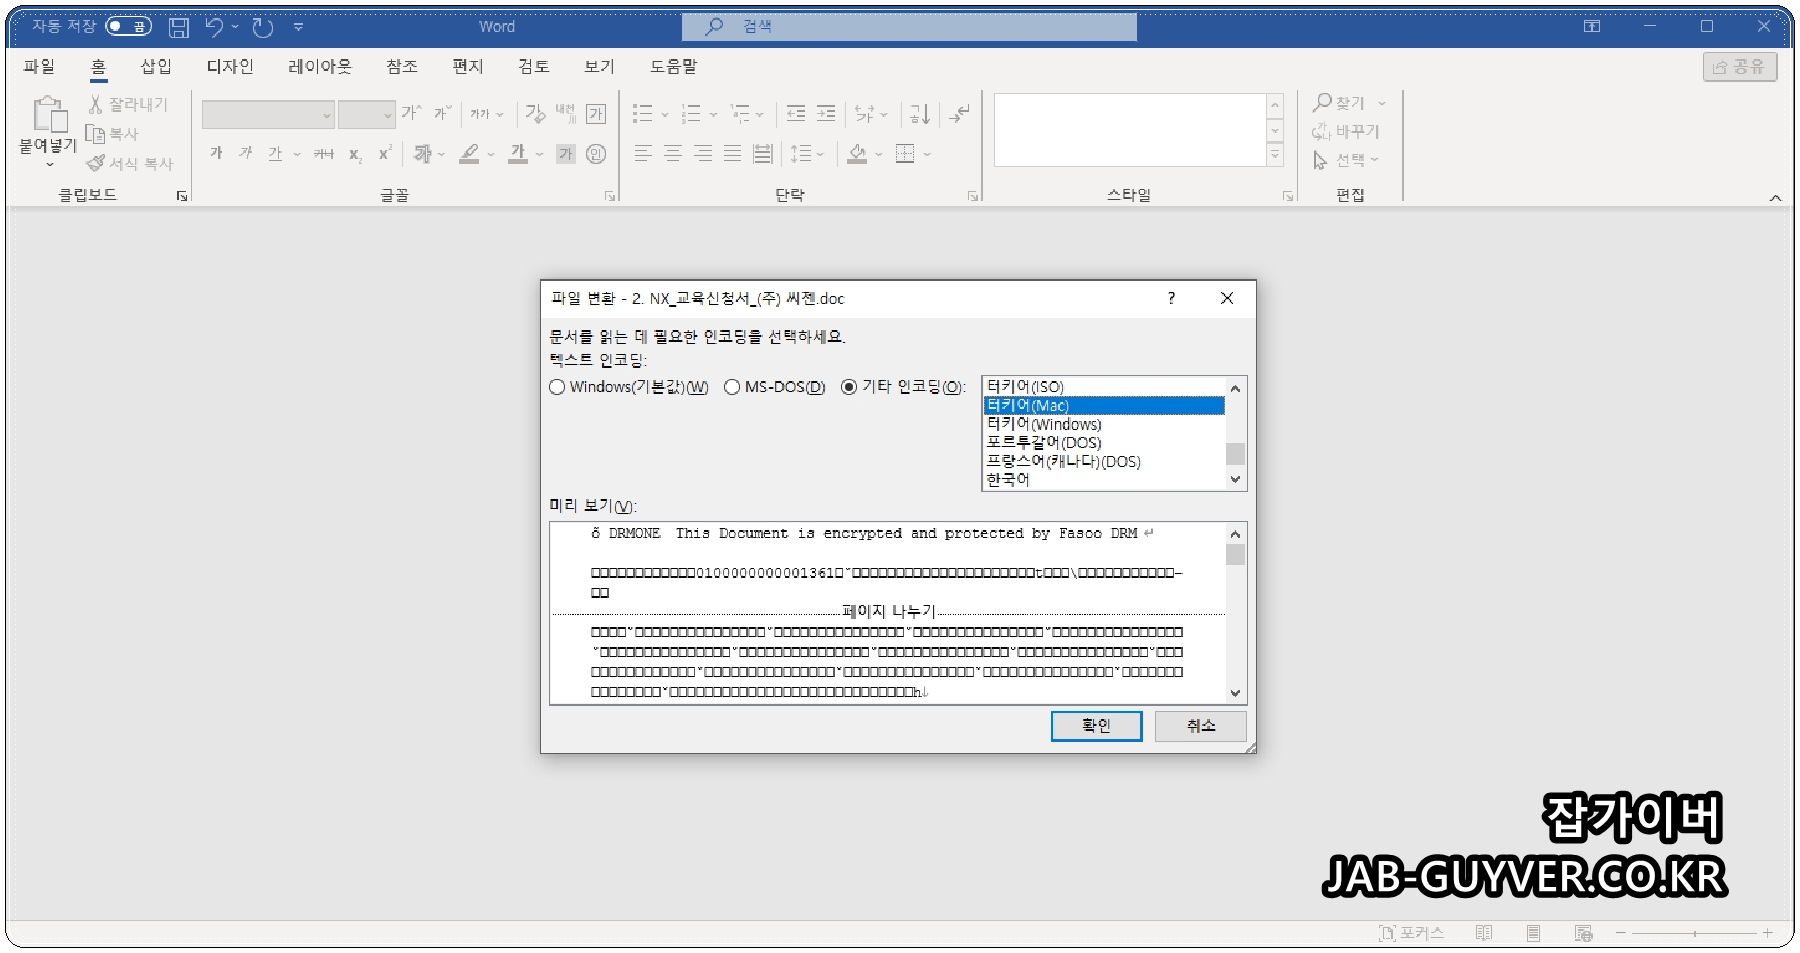Select 한국어 in encoding list

click(1103, 480)
